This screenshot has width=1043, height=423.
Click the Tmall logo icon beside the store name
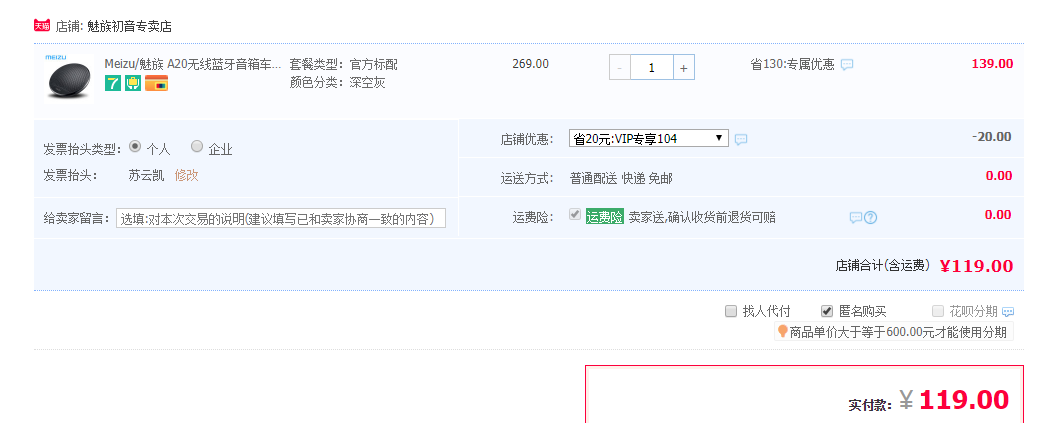pos(42,25)
